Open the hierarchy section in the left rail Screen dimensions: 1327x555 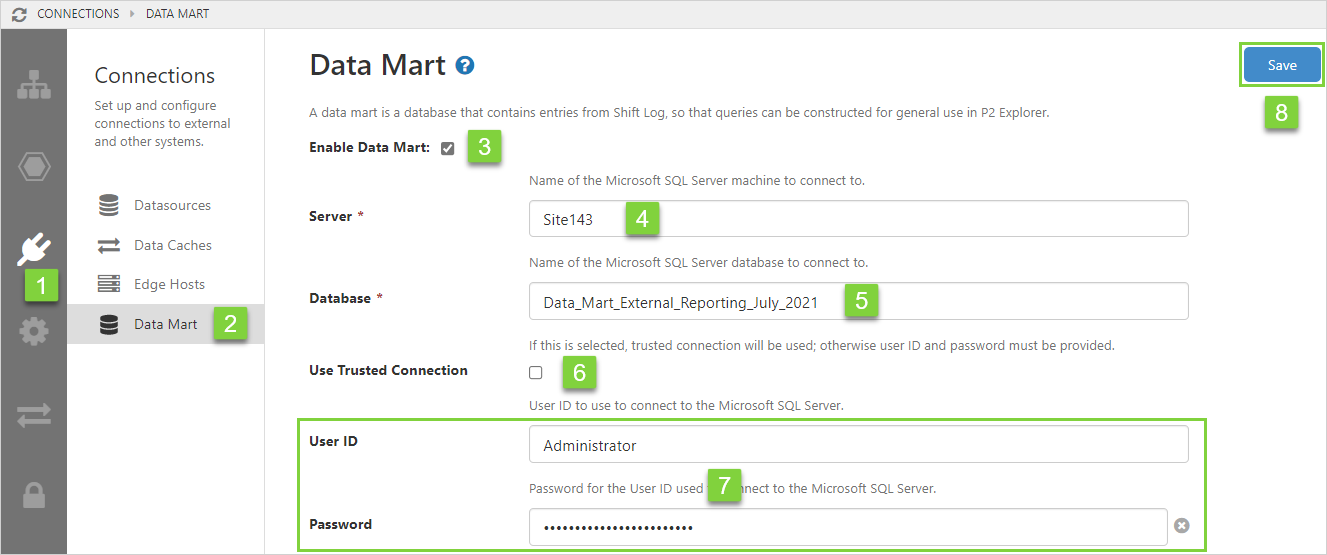pyautogui.click(x=34, y=86)
